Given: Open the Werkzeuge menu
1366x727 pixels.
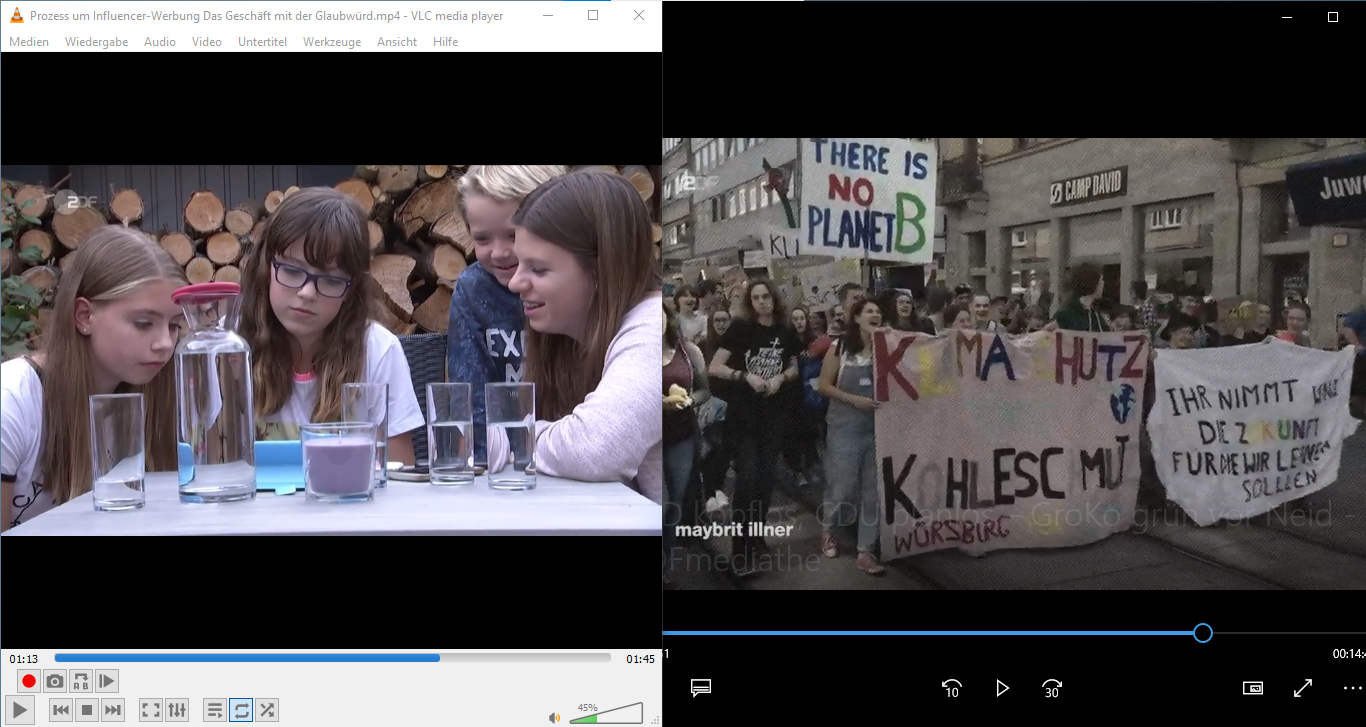Looking at the screenshot, I should click(x=332, y=42).
